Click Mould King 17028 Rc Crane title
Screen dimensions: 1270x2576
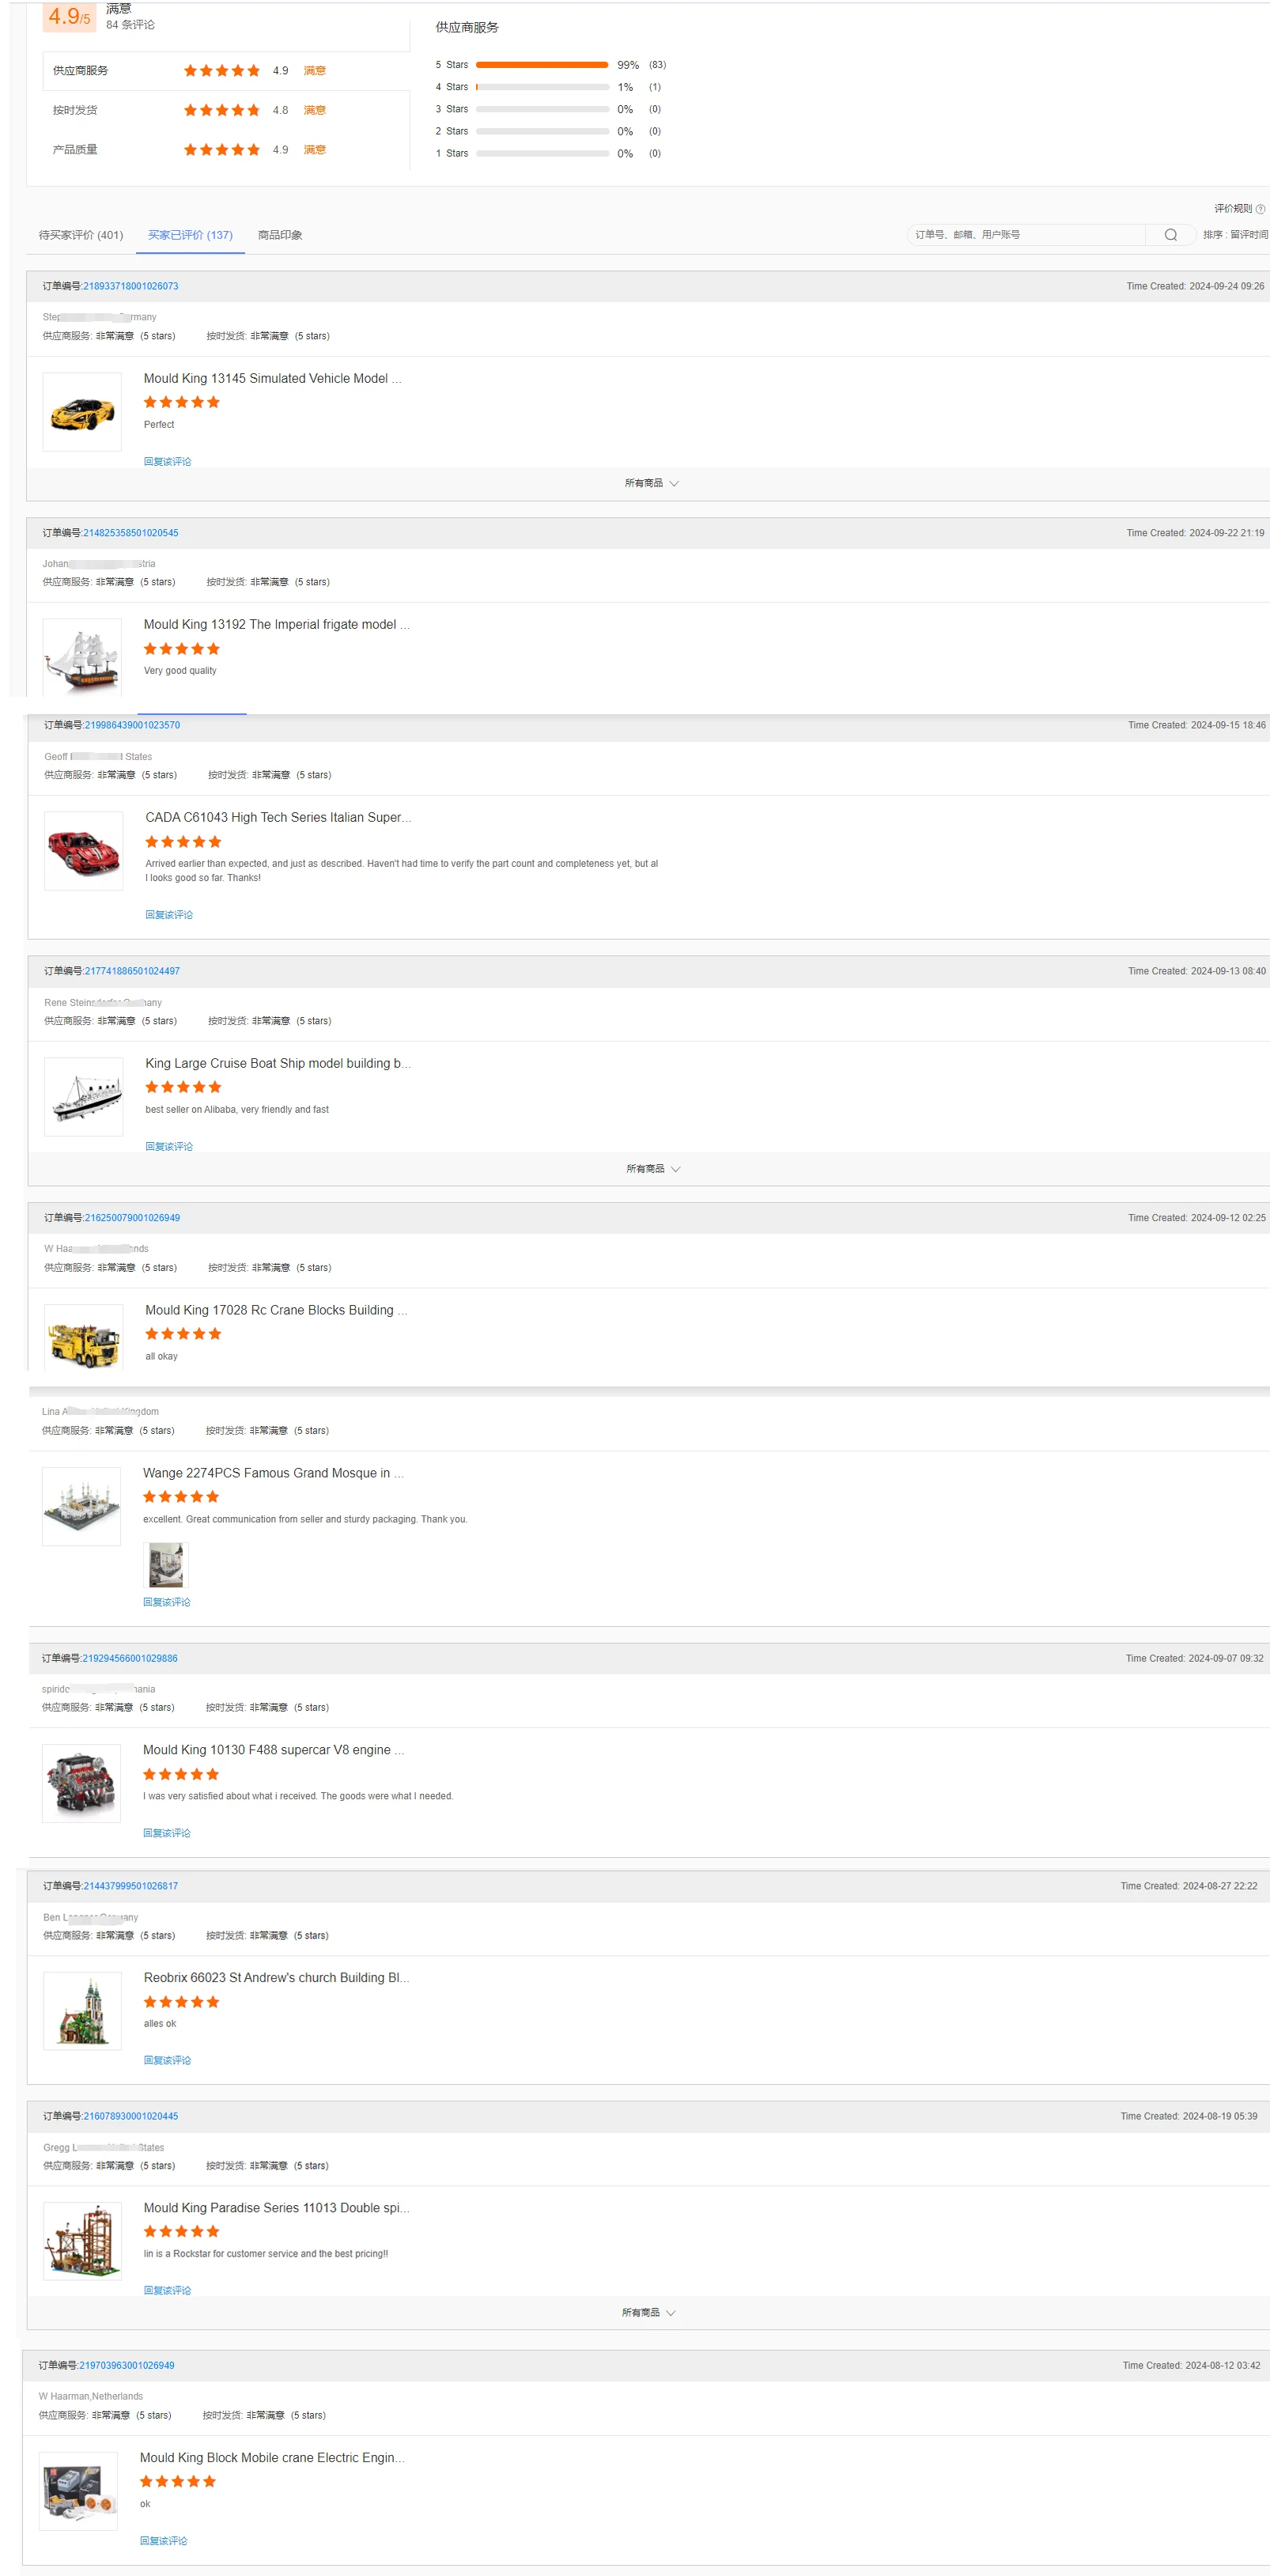click(276, 1310)
